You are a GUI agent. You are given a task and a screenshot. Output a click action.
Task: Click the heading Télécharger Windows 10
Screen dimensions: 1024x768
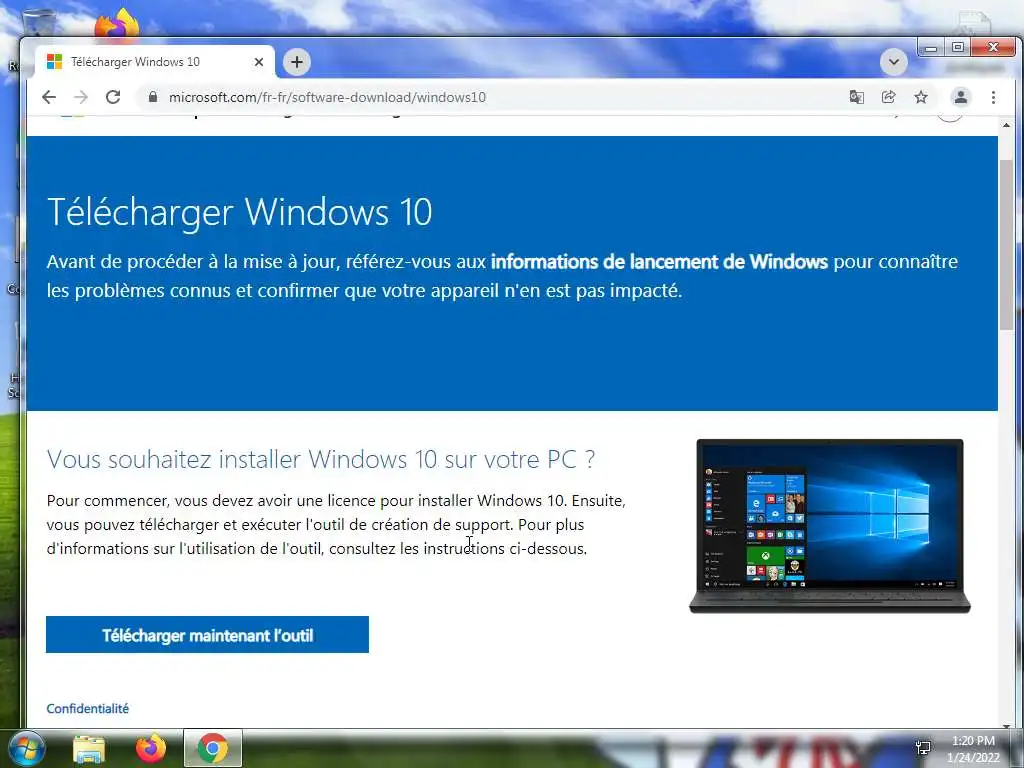(240, 212)
